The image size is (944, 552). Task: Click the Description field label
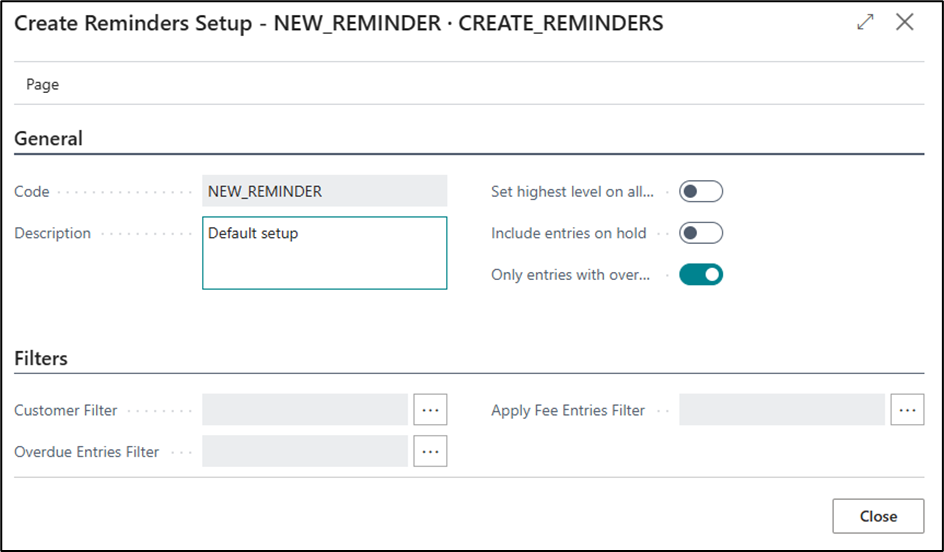(x=52, y=233)
